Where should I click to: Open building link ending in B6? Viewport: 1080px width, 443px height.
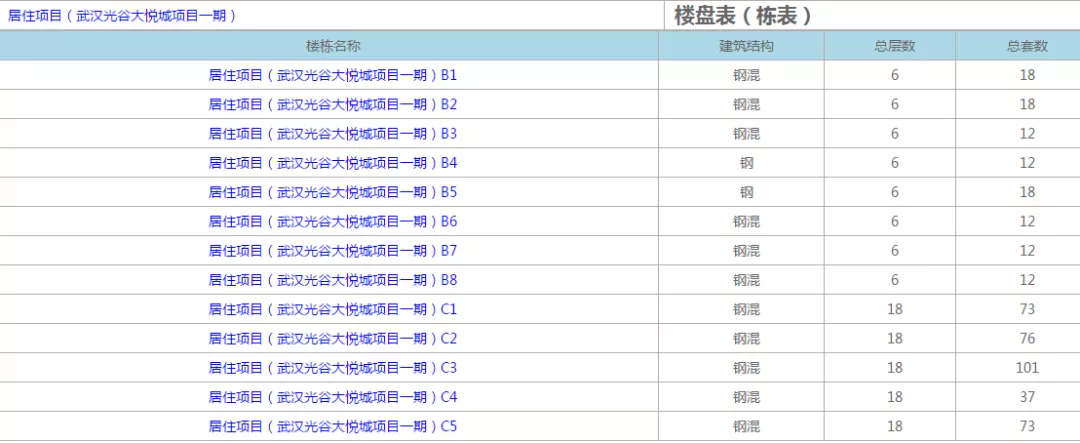pyautogui.click(x=333, y=221)
